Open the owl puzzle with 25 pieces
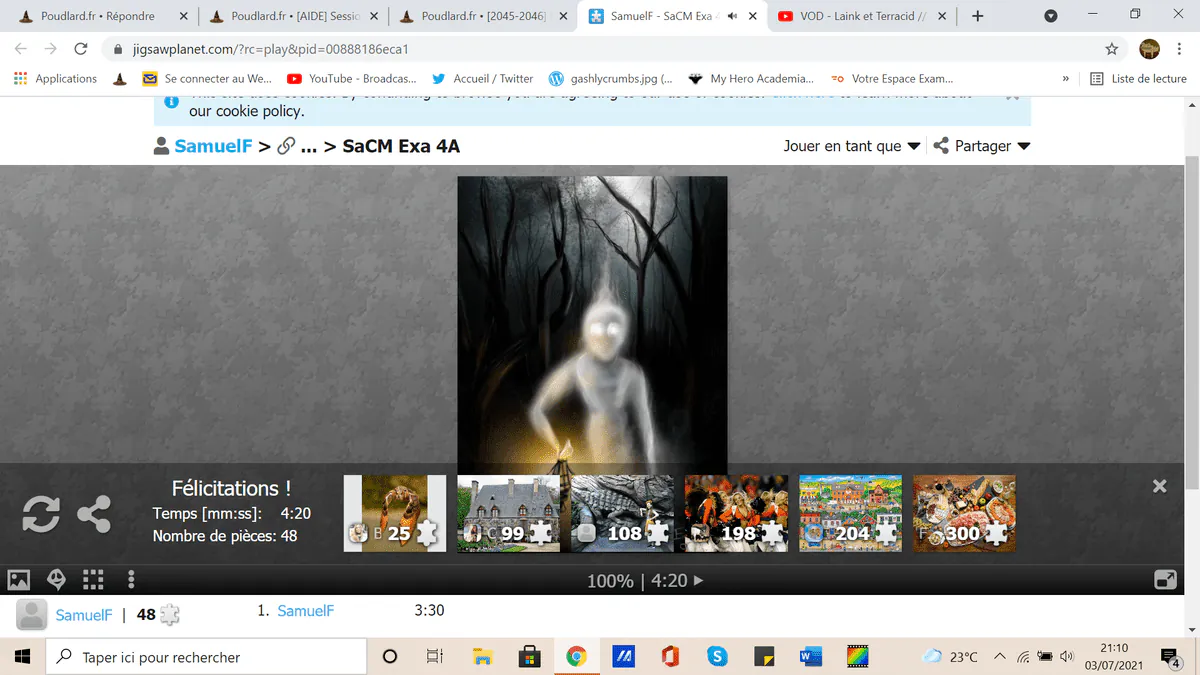This screenshot has width=1200, height=675. (x=395, y=513)
